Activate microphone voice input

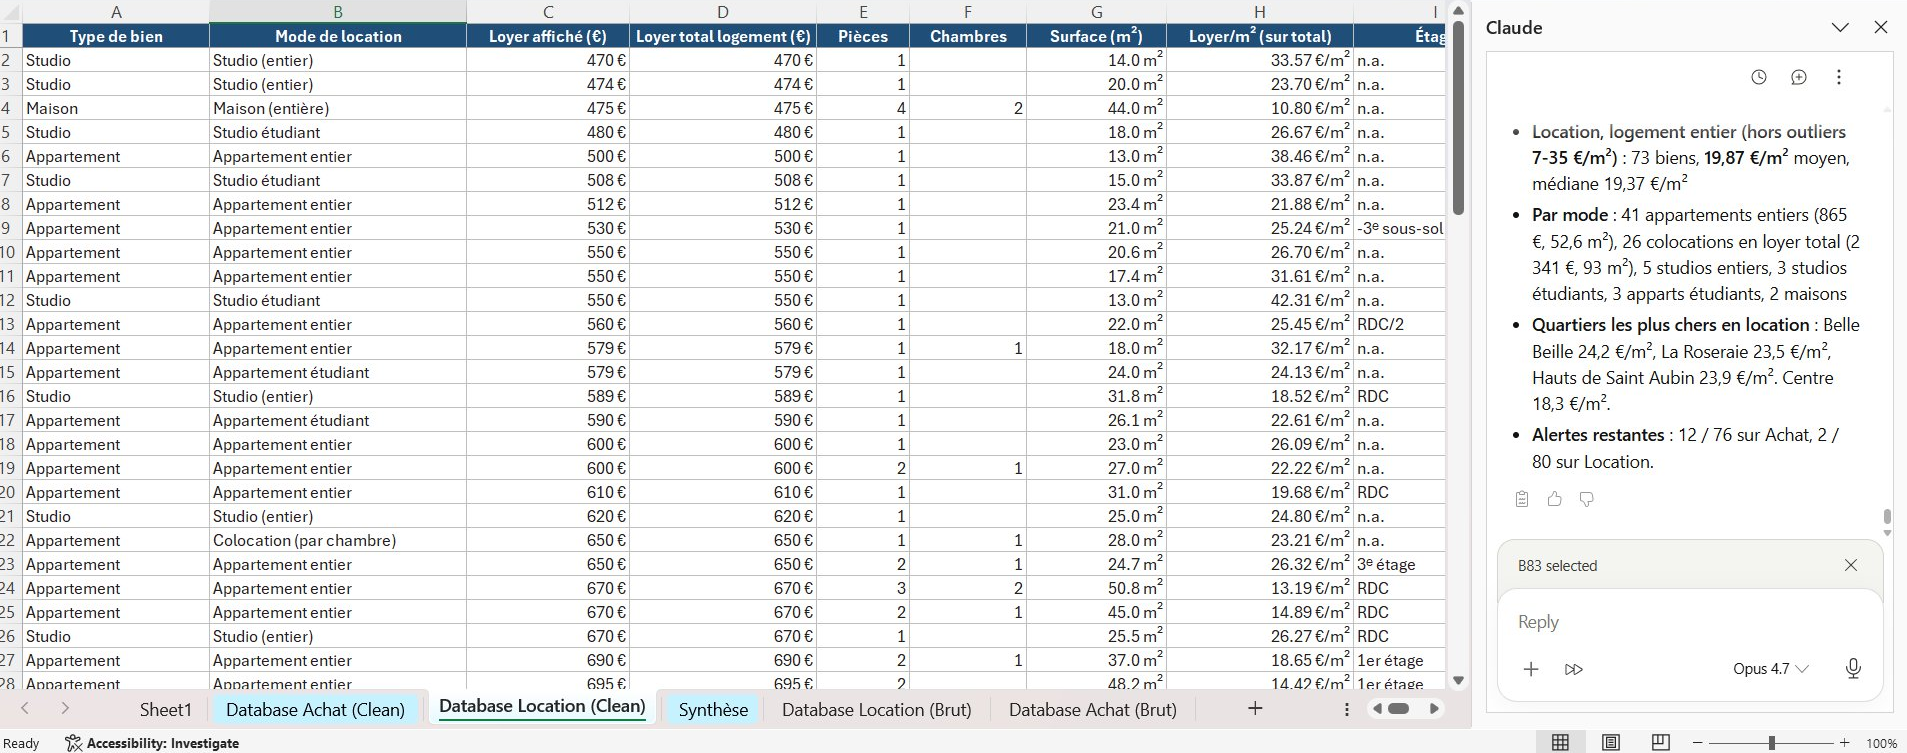pyautogui.click(x=1852, y=669)
